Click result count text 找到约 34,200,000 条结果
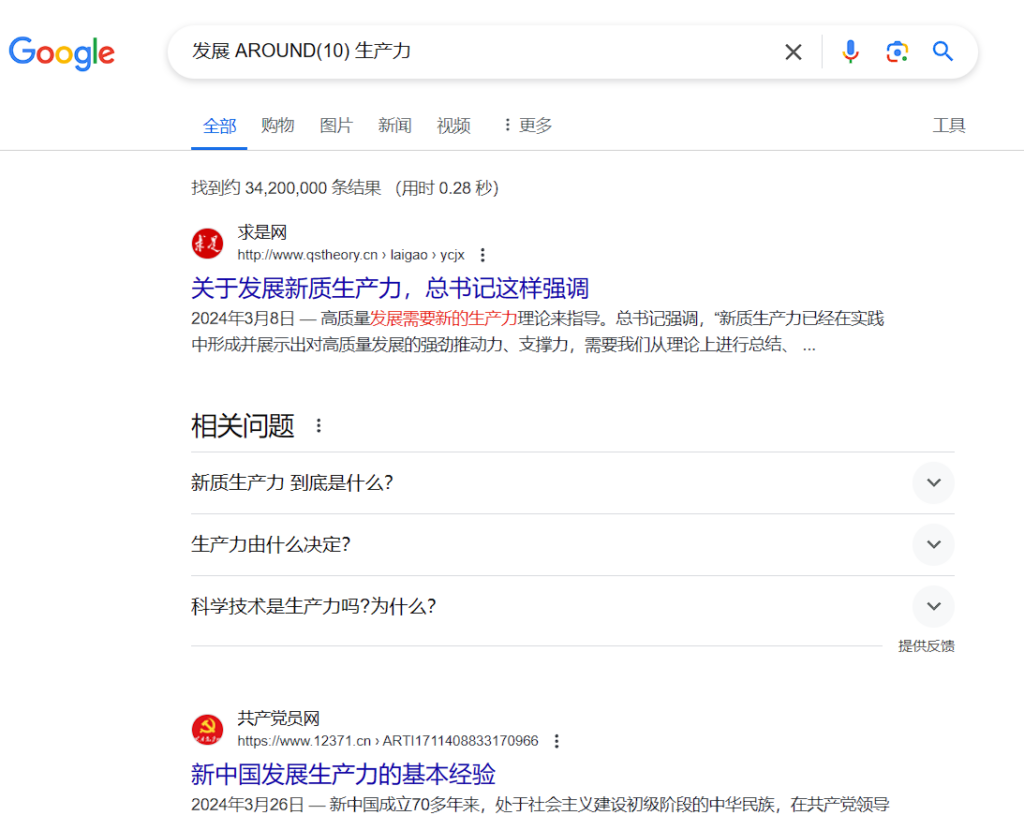Viewport: 1024px width, 815px height. coord(286,188)
